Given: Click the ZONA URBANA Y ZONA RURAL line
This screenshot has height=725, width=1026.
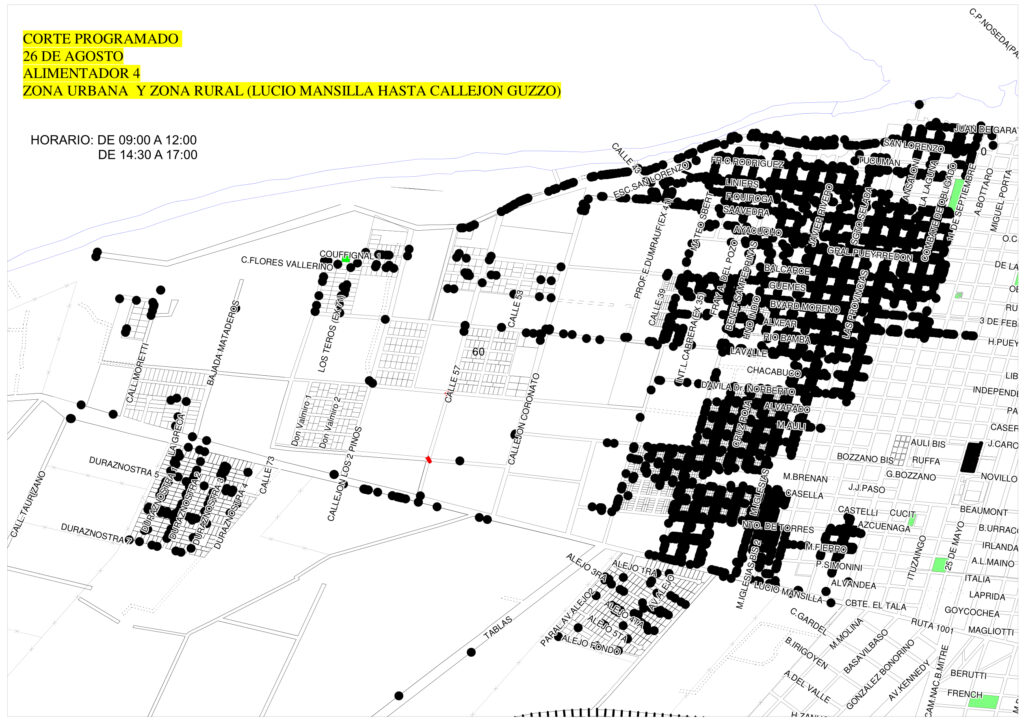Looking at the screenshot, I should (292, 90).
